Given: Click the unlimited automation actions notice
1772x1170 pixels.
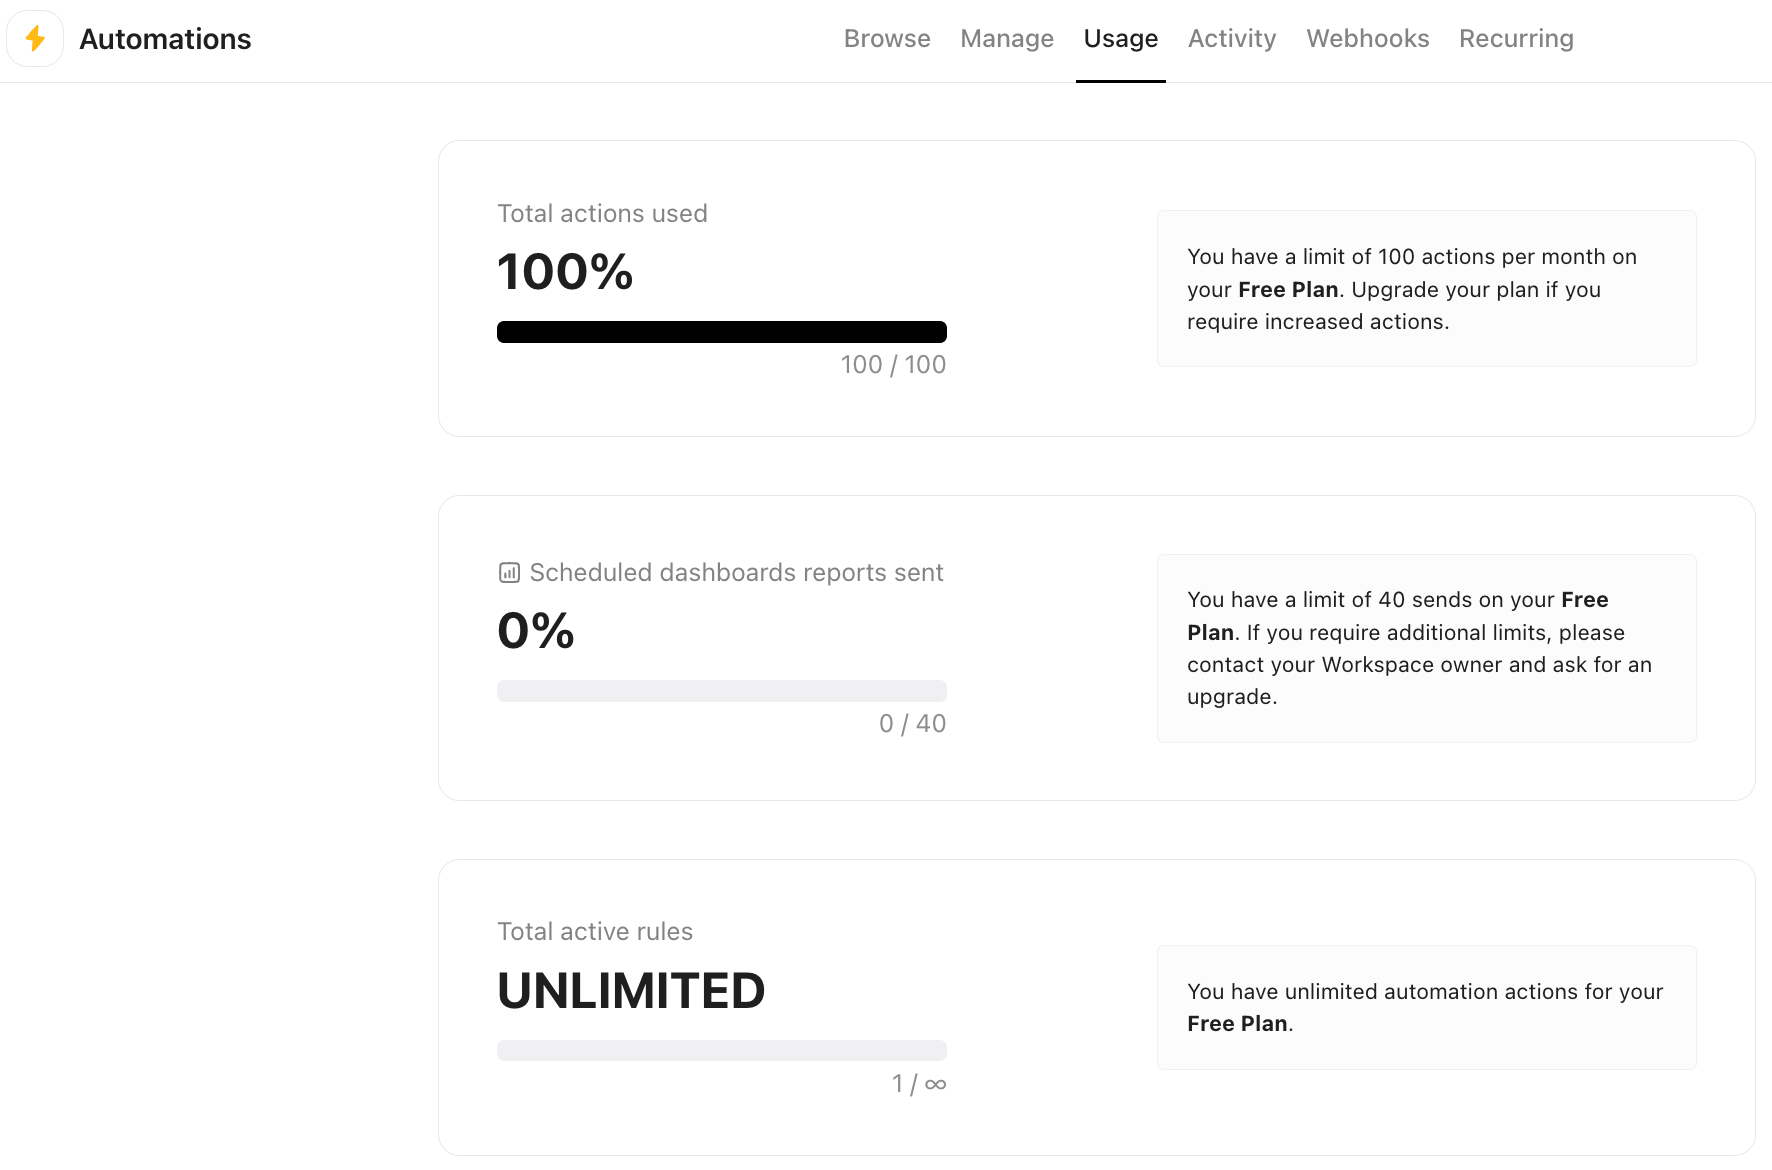Looking at the screenshot, I should tap(1425, 1007).
